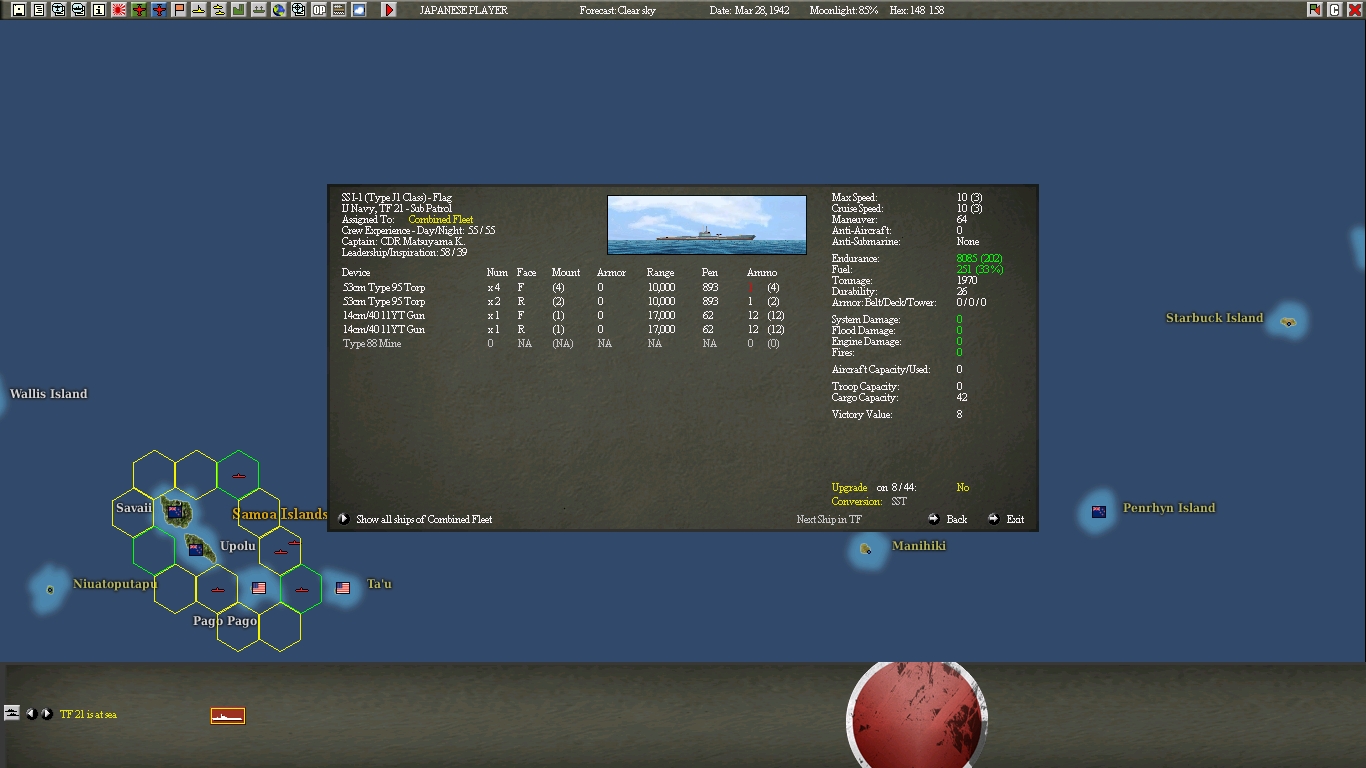Go to the next task force arrow
Image resolution: width=1366 pixels, height=768 pixels.
(46, 714)
